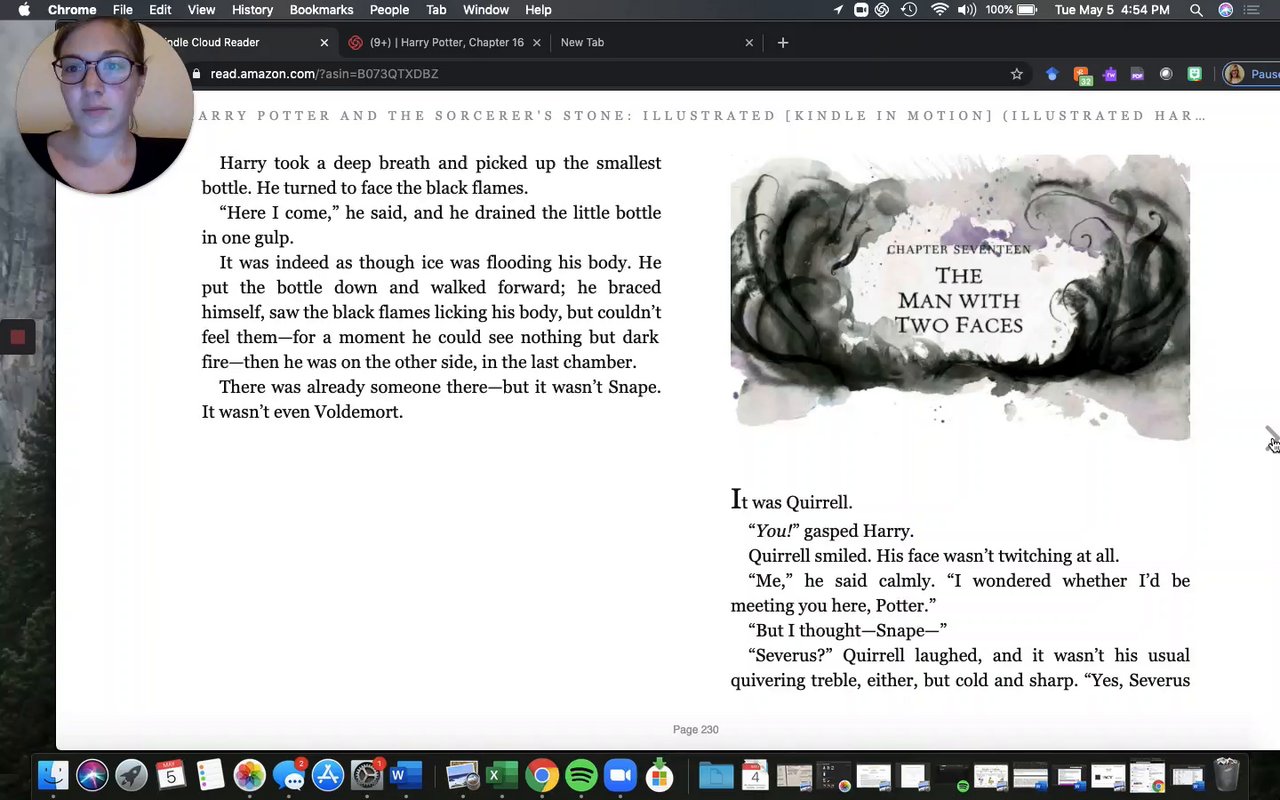
Task: Click the red stop recording square
Action: coord(17,337)
